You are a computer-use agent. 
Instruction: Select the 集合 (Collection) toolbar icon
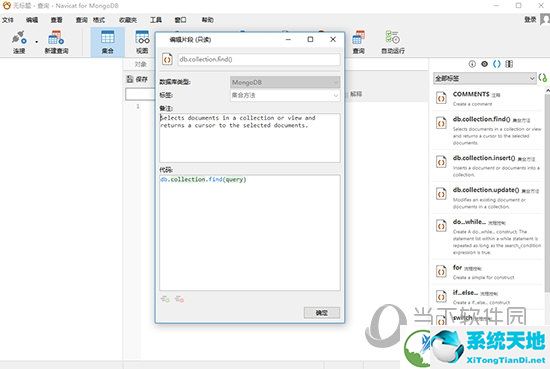point(107,42)
